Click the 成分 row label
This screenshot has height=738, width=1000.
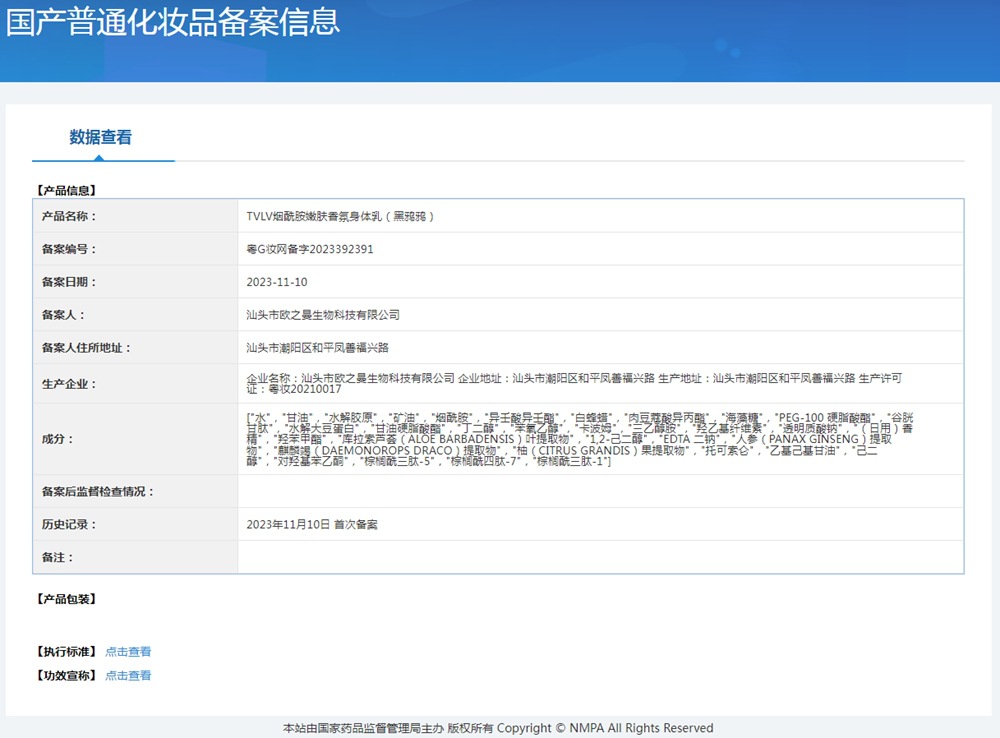point(57,439)
